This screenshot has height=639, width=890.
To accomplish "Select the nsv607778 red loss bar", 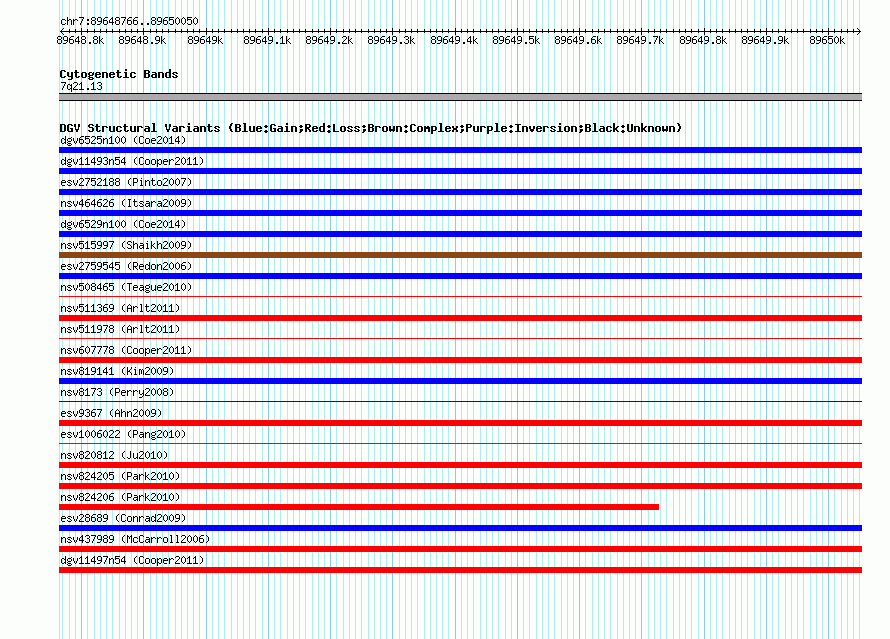I will point(460,360).
